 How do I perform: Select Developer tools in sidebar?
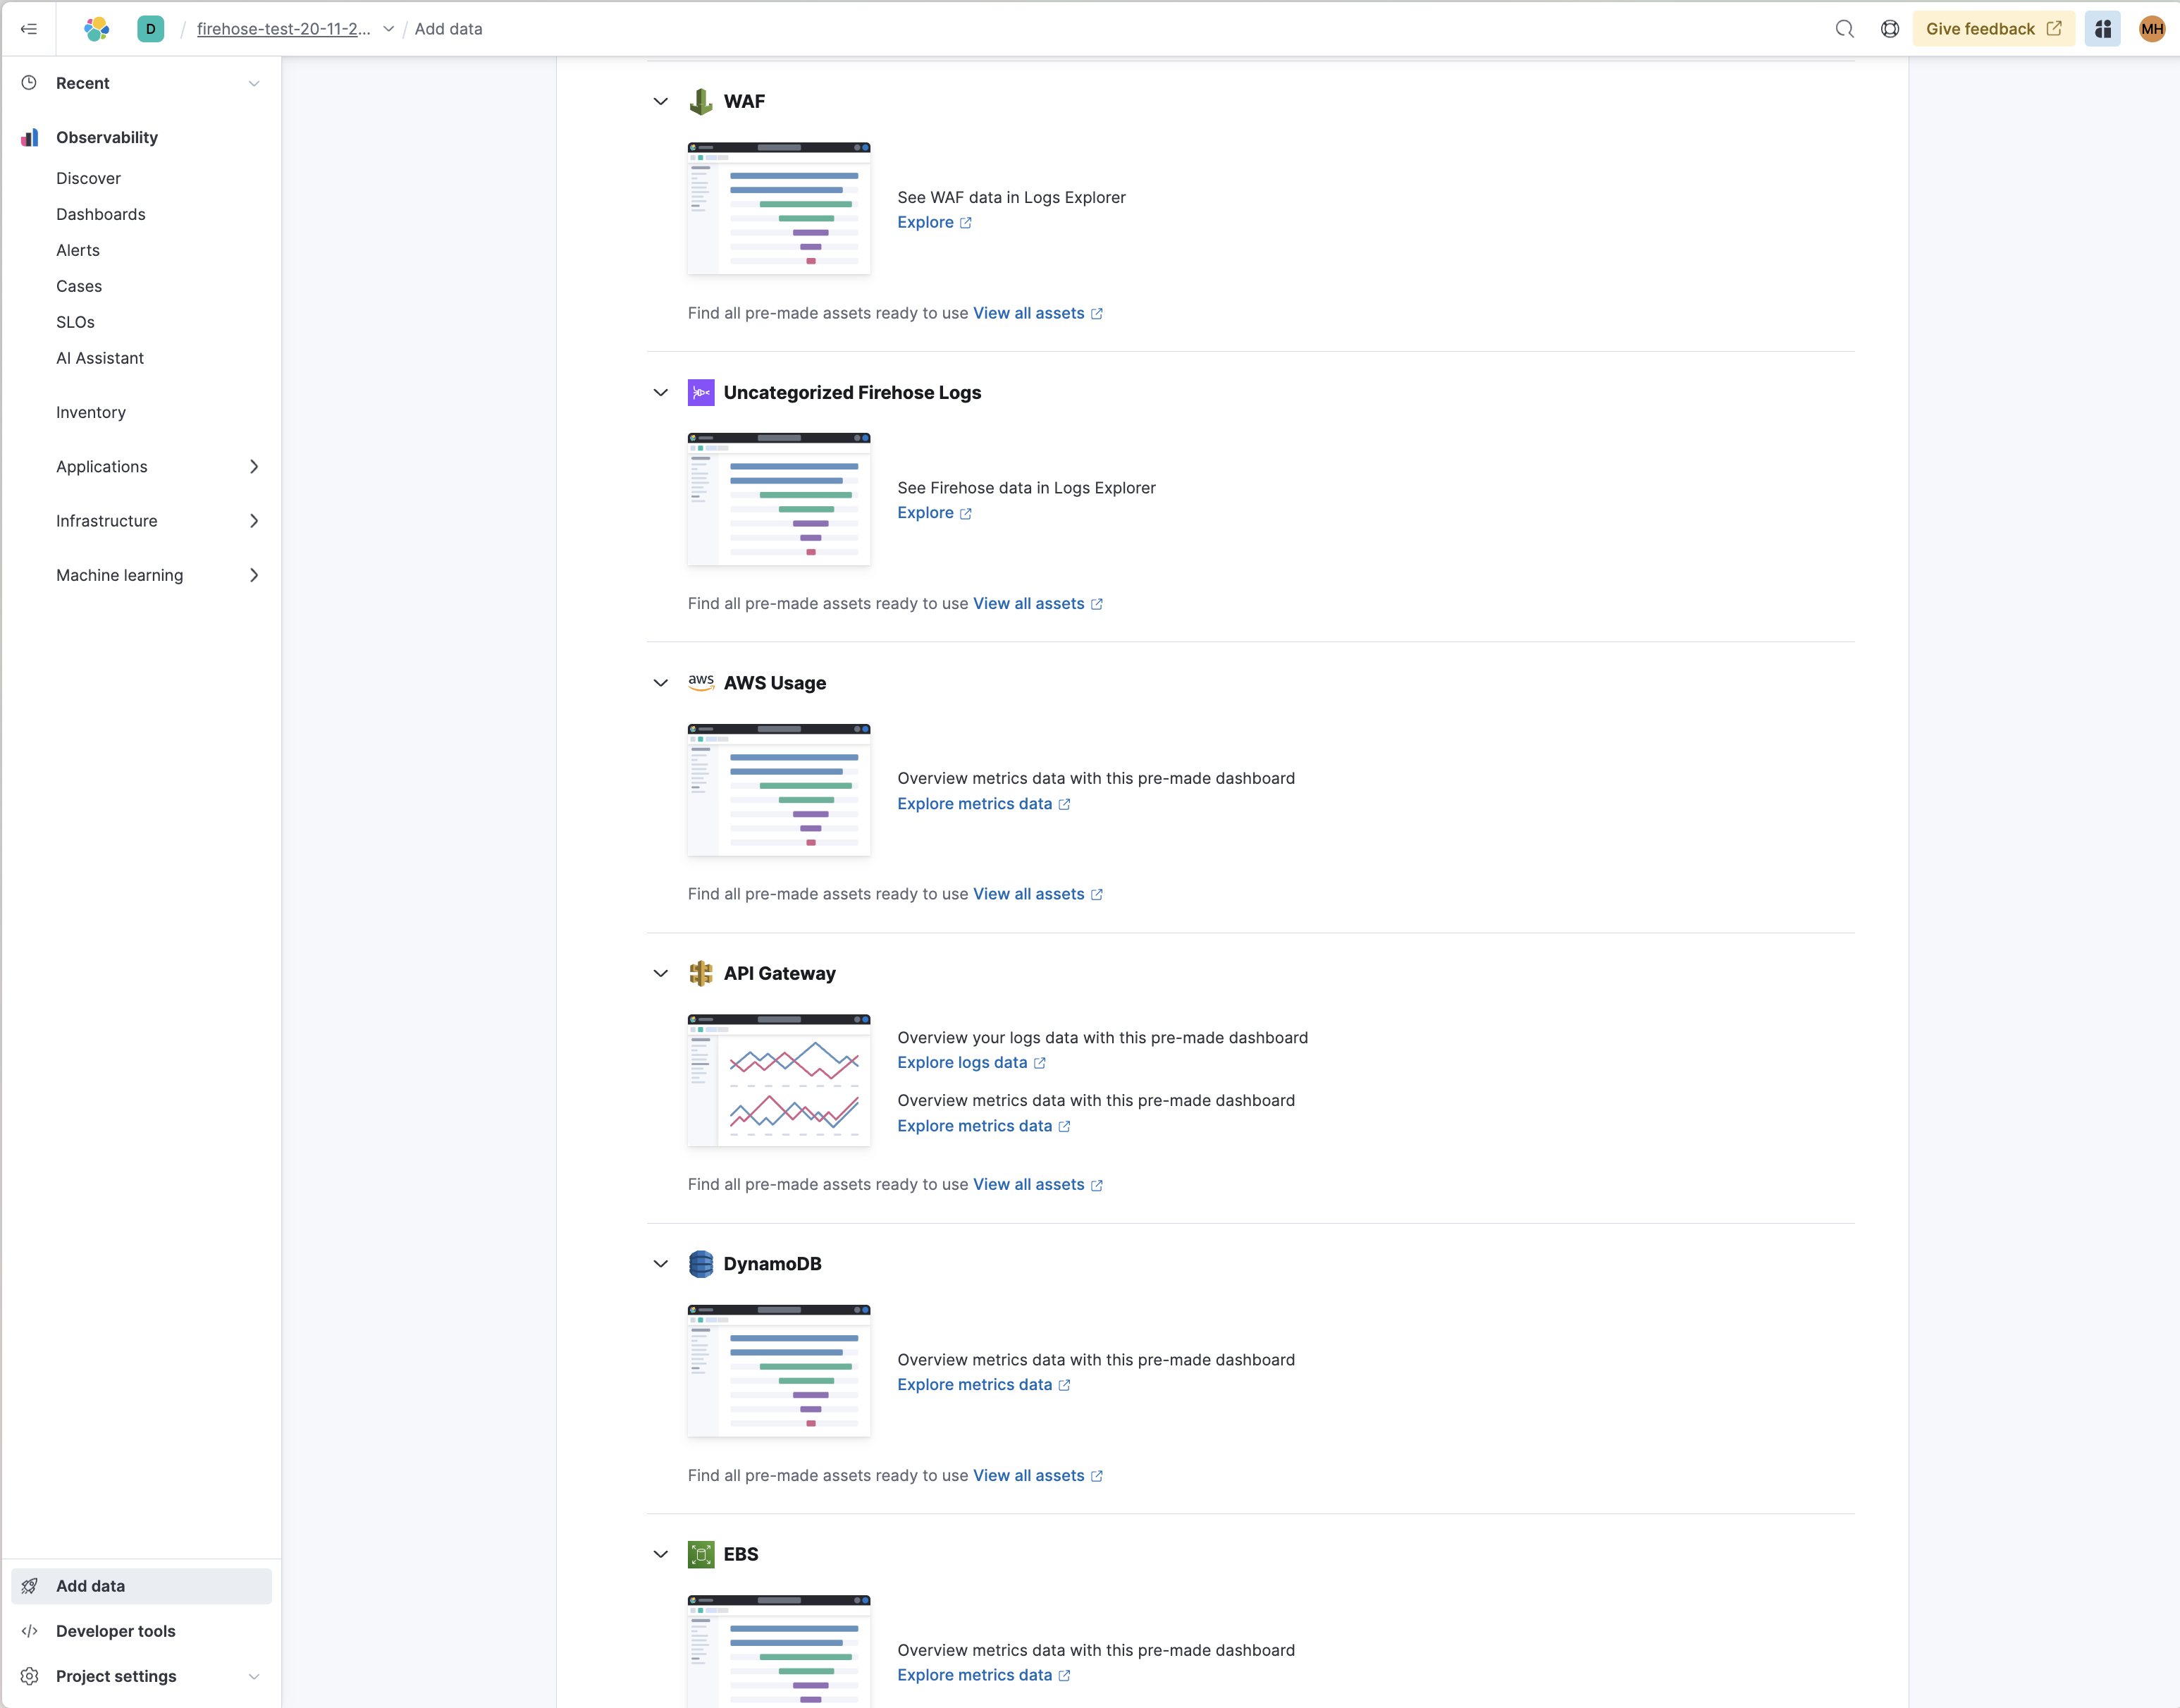tap(115, 1631)
